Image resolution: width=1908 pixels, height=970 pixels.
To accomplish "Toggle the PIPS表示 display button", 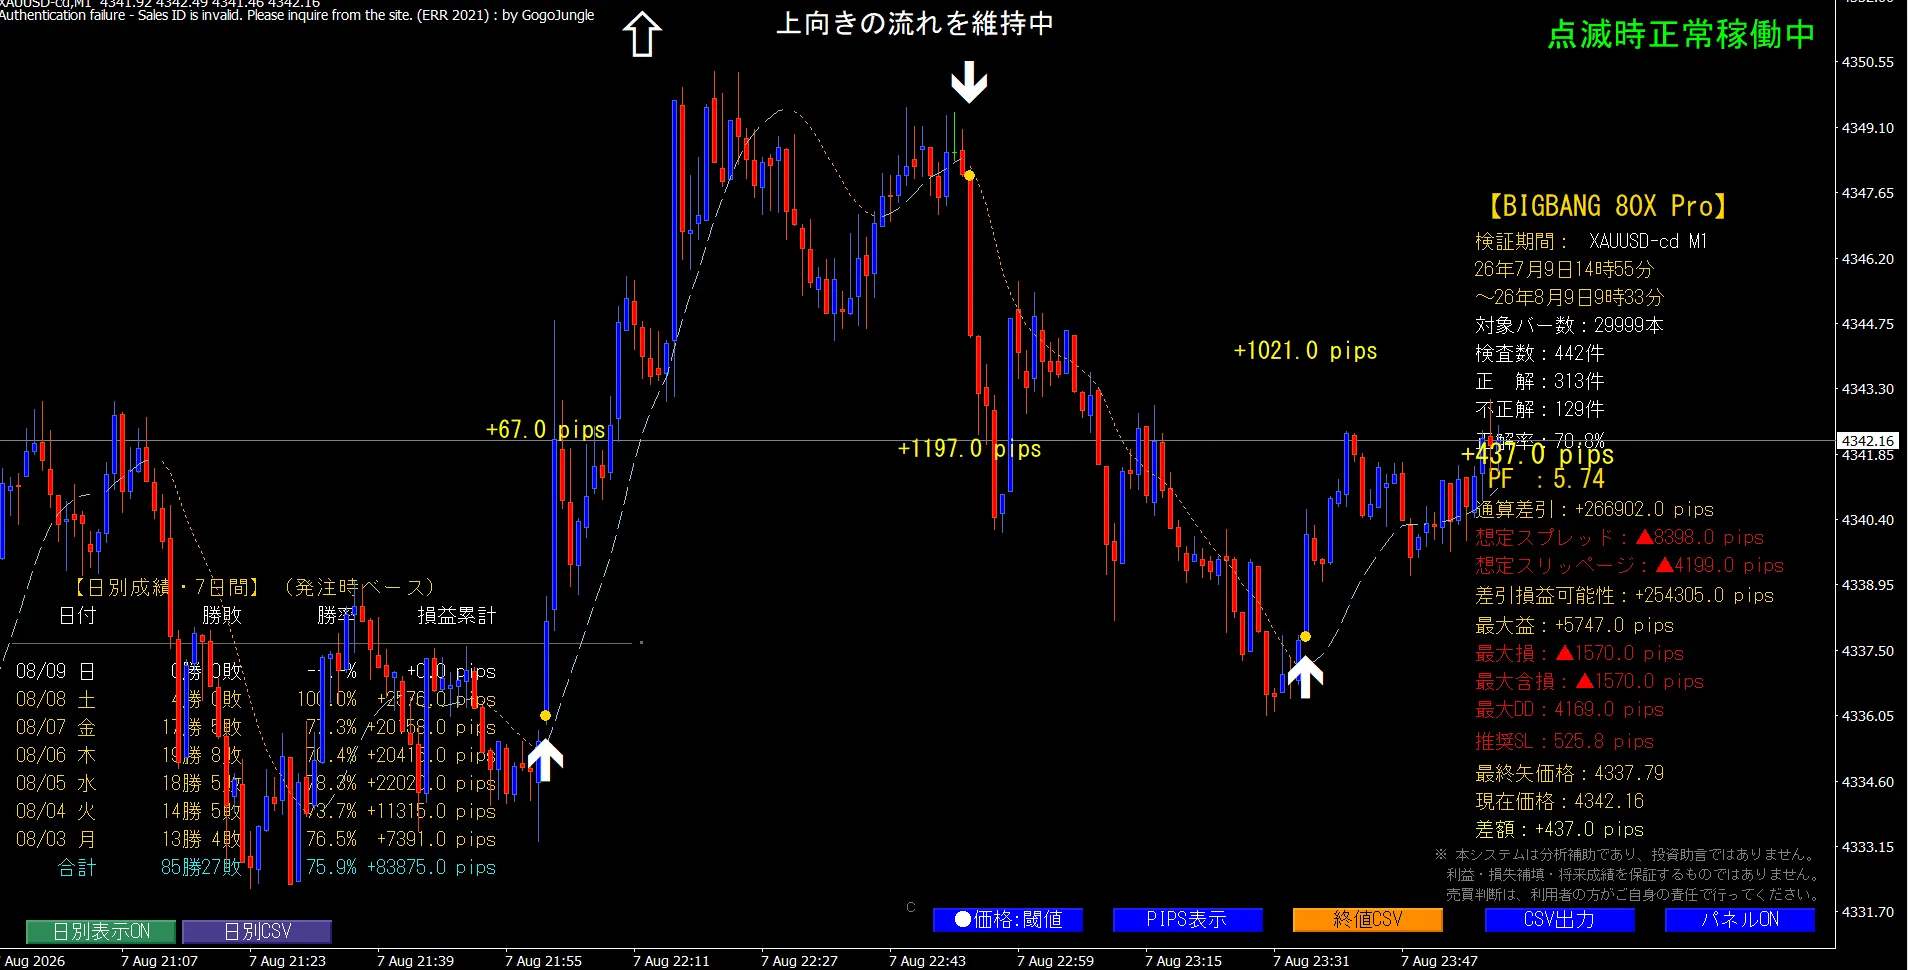I will pos(1187,920).
